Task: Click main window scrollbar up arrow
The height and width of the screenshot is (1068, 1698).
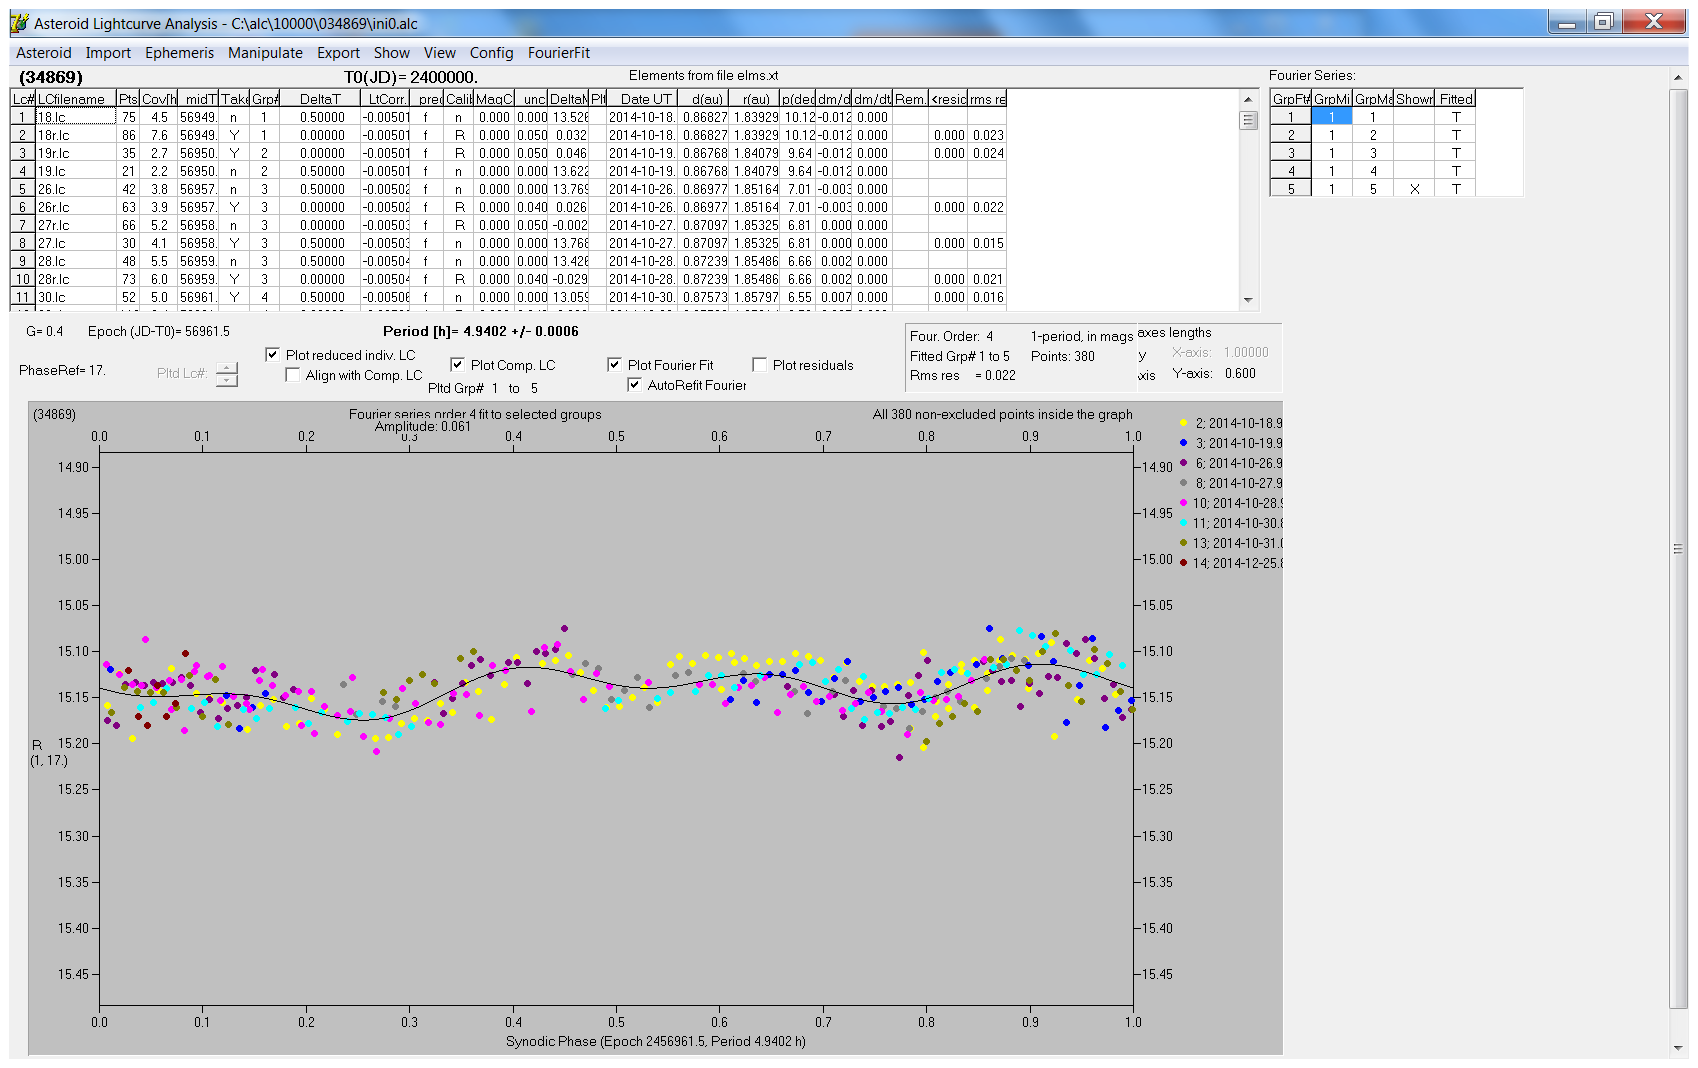Action: [x=1678, y=77]
